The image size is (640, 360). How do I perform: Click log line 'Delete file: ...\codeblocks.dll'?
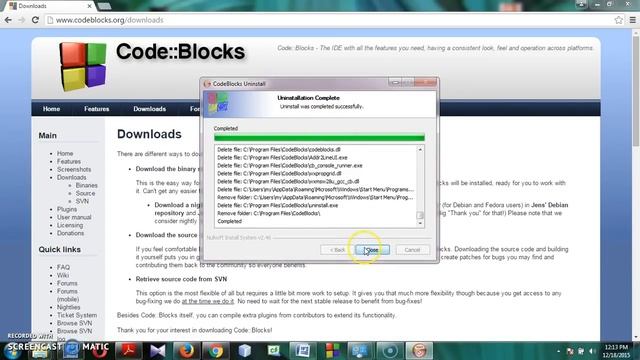coord(279,150)
